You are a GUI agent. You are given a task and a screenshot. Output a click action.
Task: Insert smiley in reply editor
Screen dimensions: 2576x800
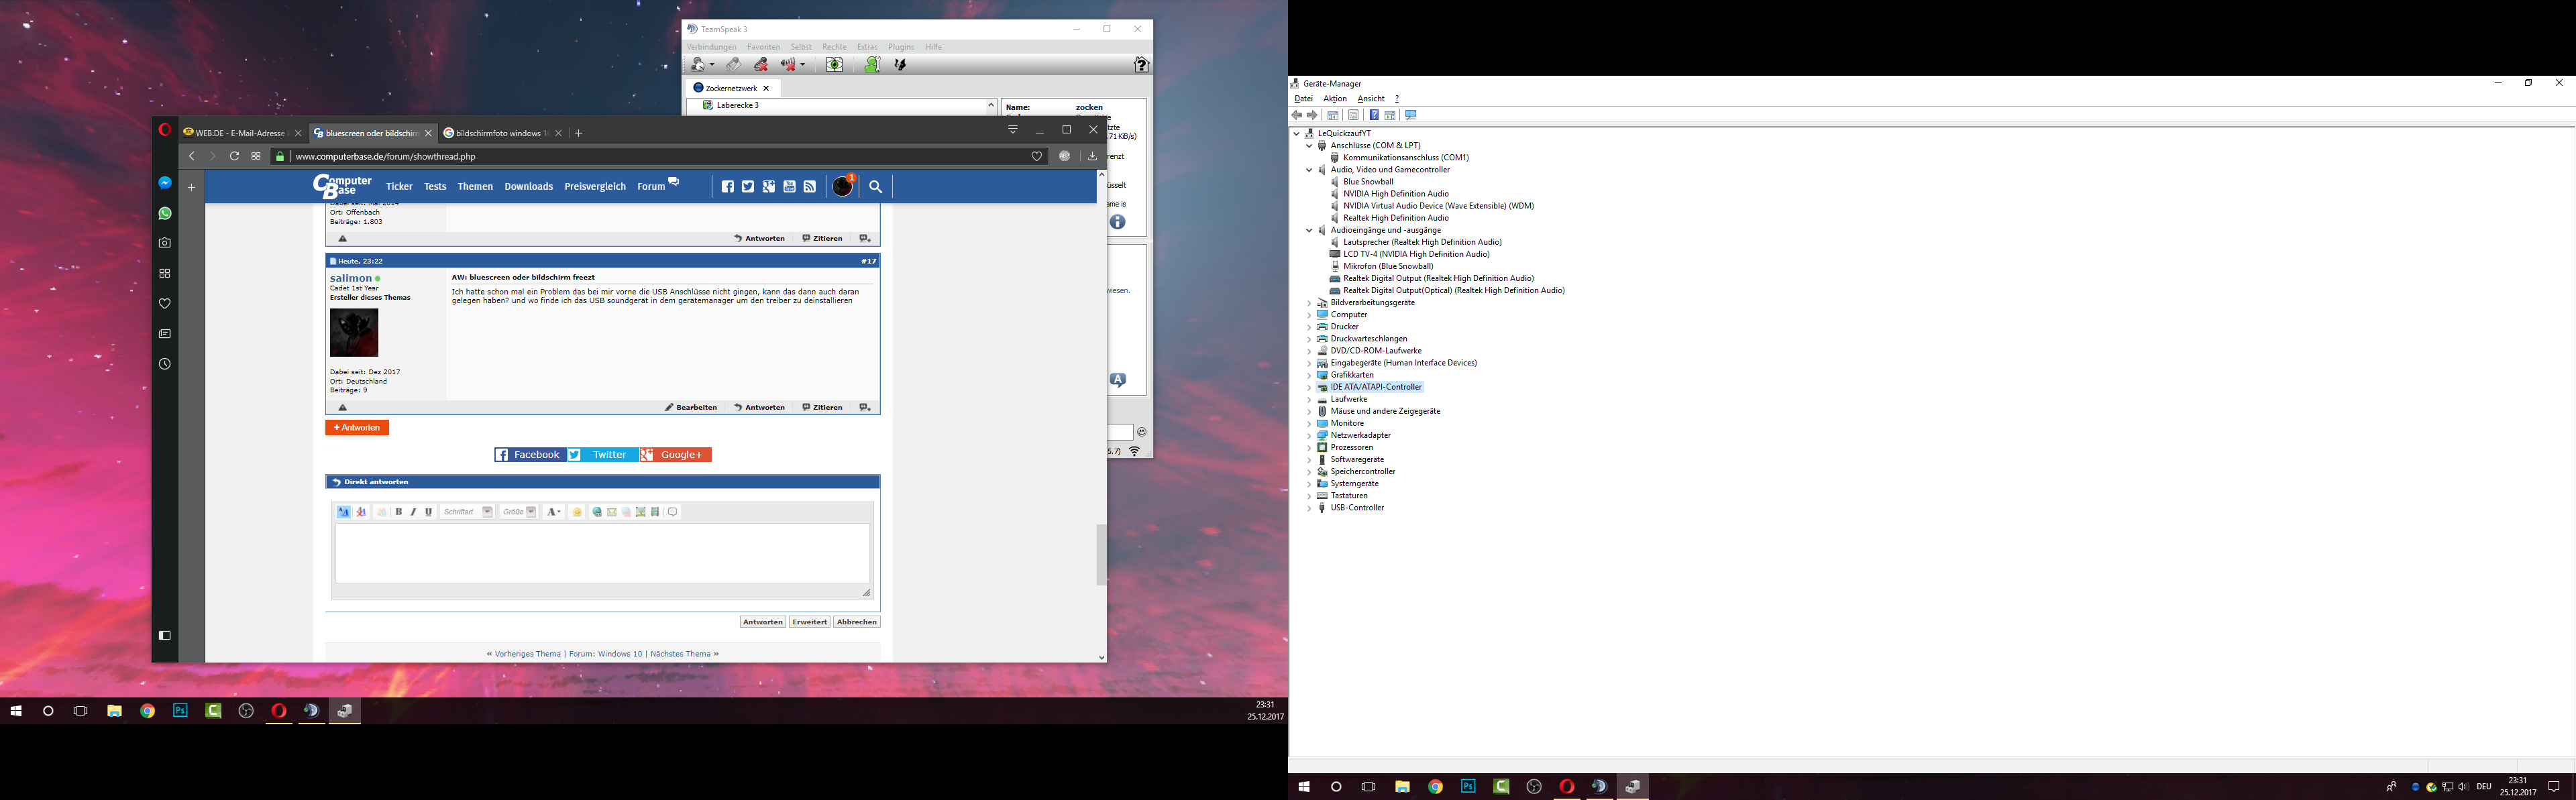pos(577,512)
